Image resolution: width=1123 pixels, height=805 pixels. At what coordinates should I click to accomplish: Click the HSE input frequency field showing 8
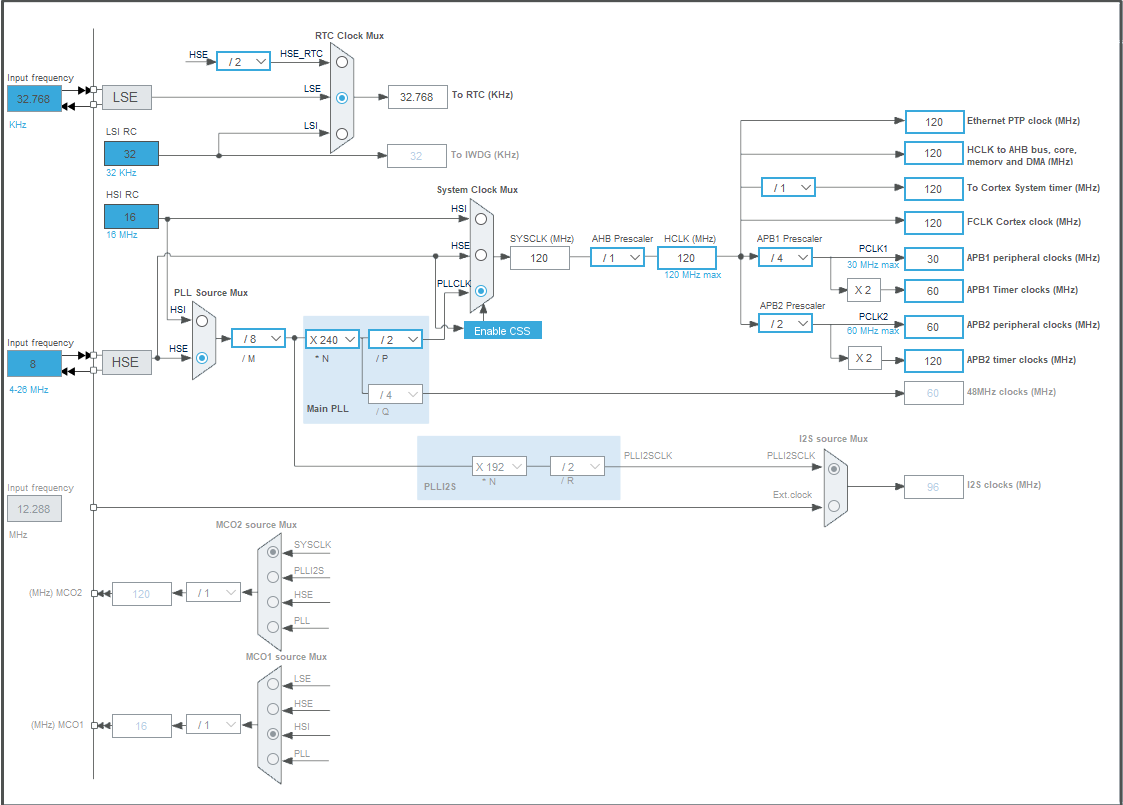pos(32,363)
